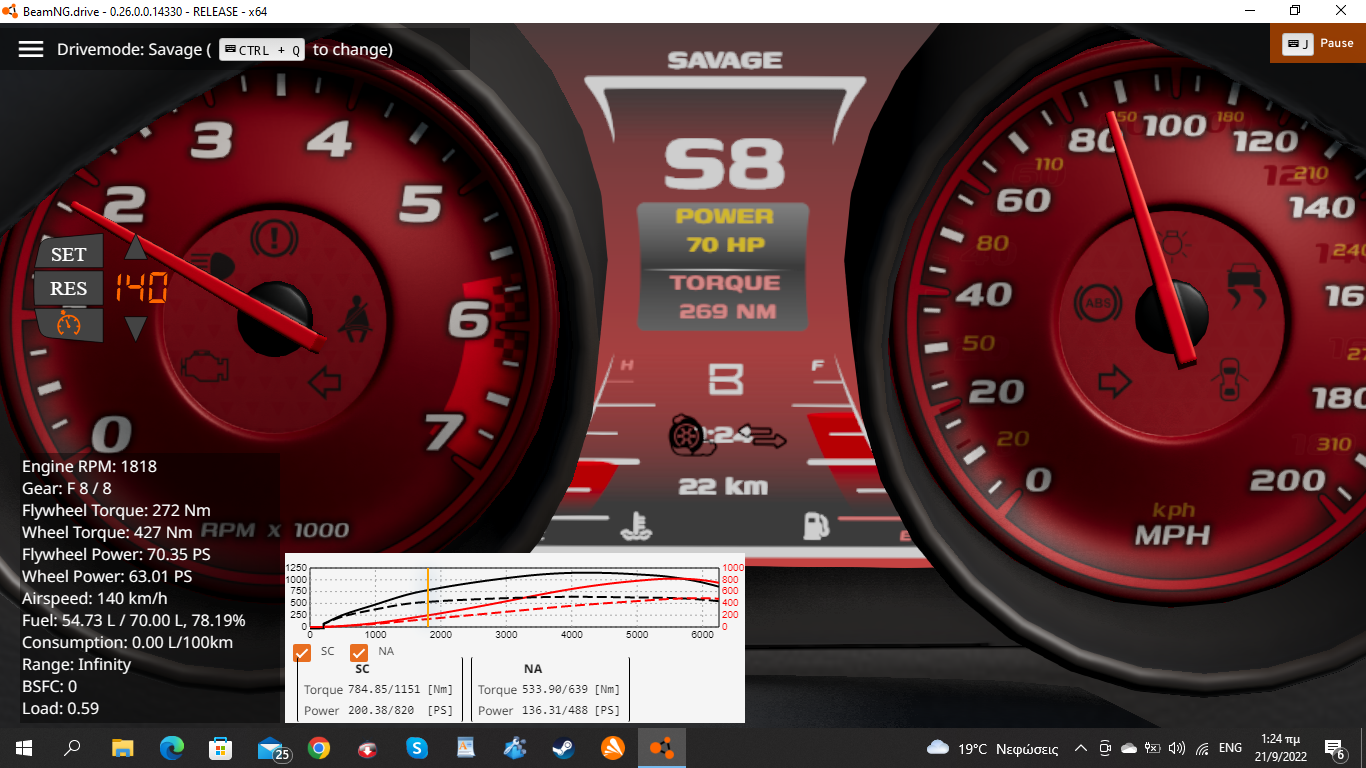Click the S8 gear indicator
Screen dimensions: 1366x768
point(725,164)
